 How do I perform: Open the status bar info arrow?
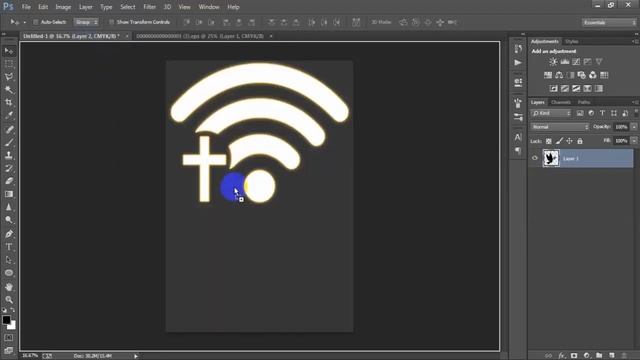tap(136, 356)
